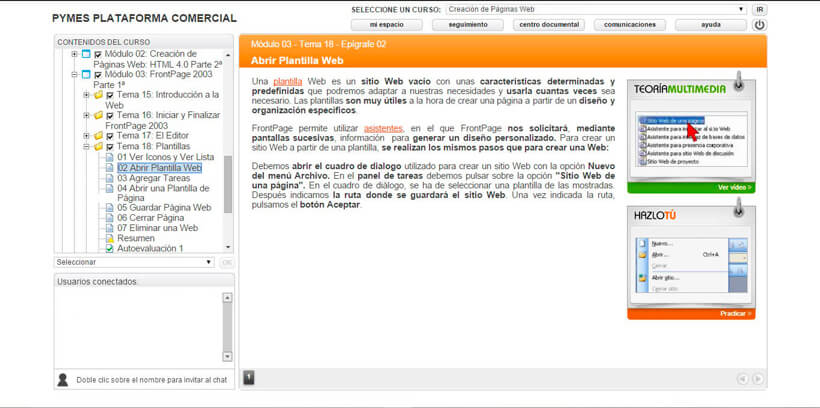Go to next page arrow
This screenshot has width=820, height=408.
[x=757, y=379]
